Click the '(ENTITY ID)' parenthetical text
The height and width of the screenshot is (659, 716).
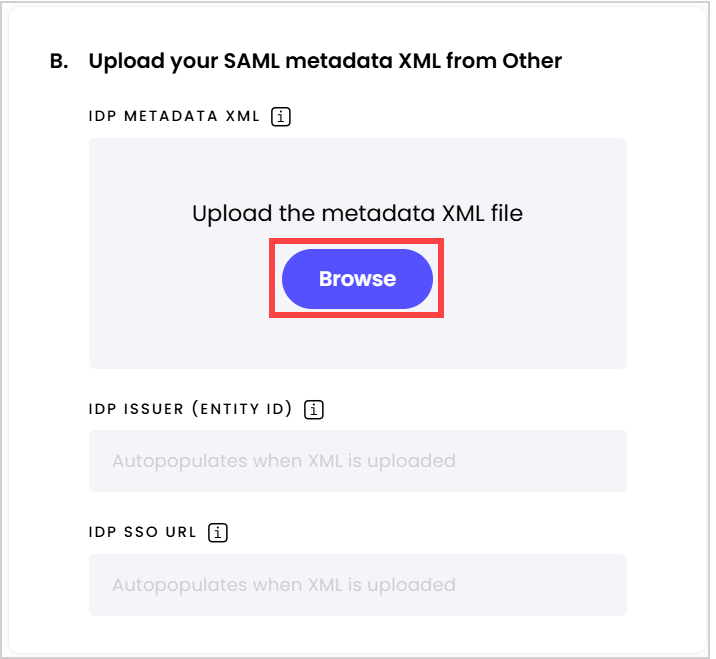point(242,409)
